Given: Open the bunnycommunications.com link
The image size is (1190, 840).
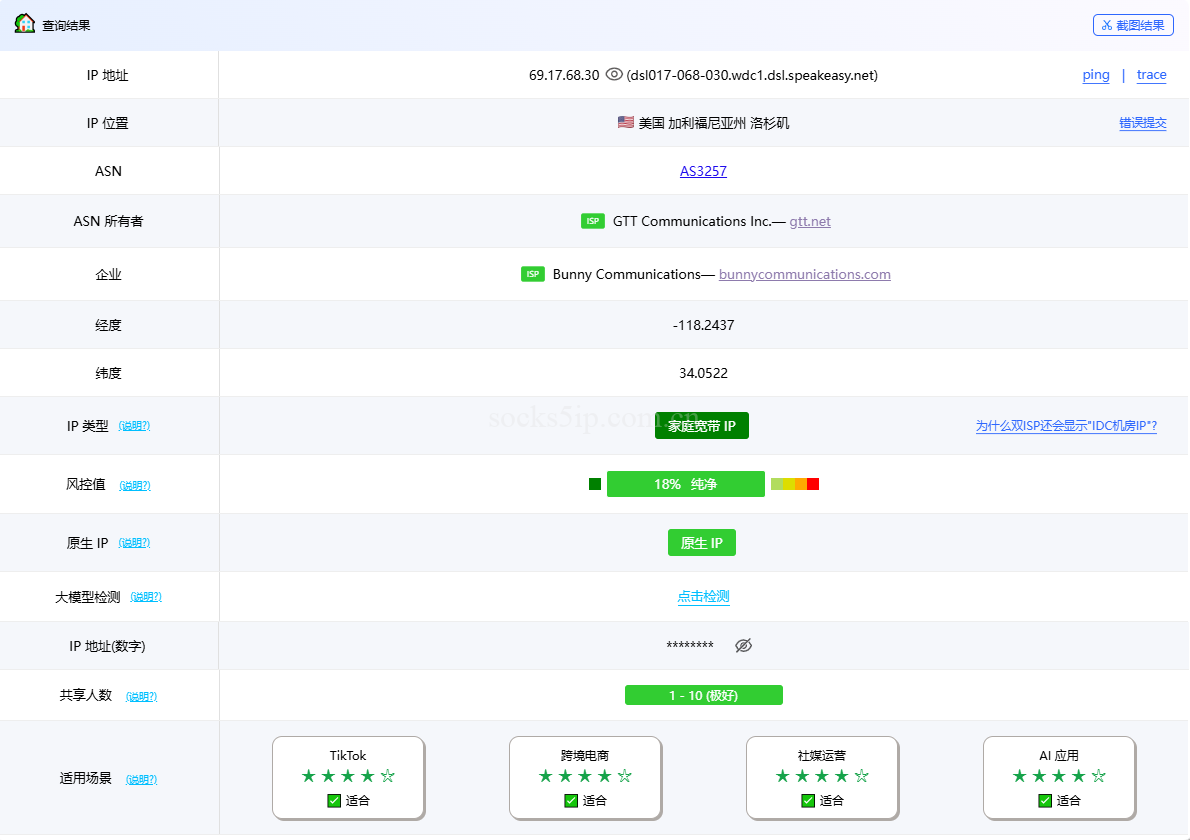Looking at the screenshot, I should click(804, 275).
